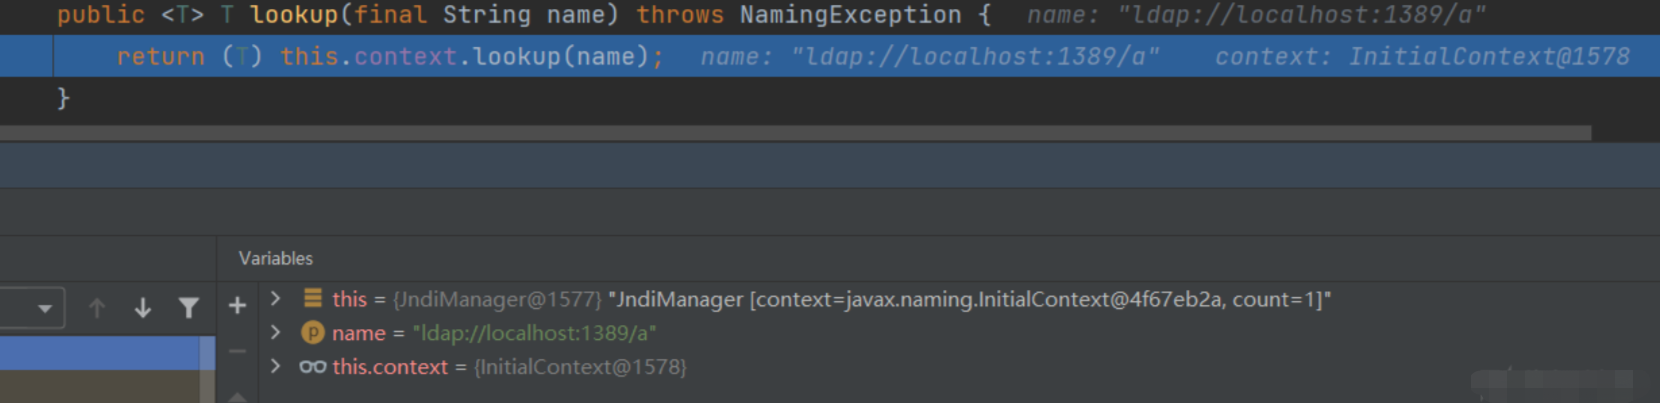Open the thread selector dropdown
1660x403 pixels.
click(44, 308)
